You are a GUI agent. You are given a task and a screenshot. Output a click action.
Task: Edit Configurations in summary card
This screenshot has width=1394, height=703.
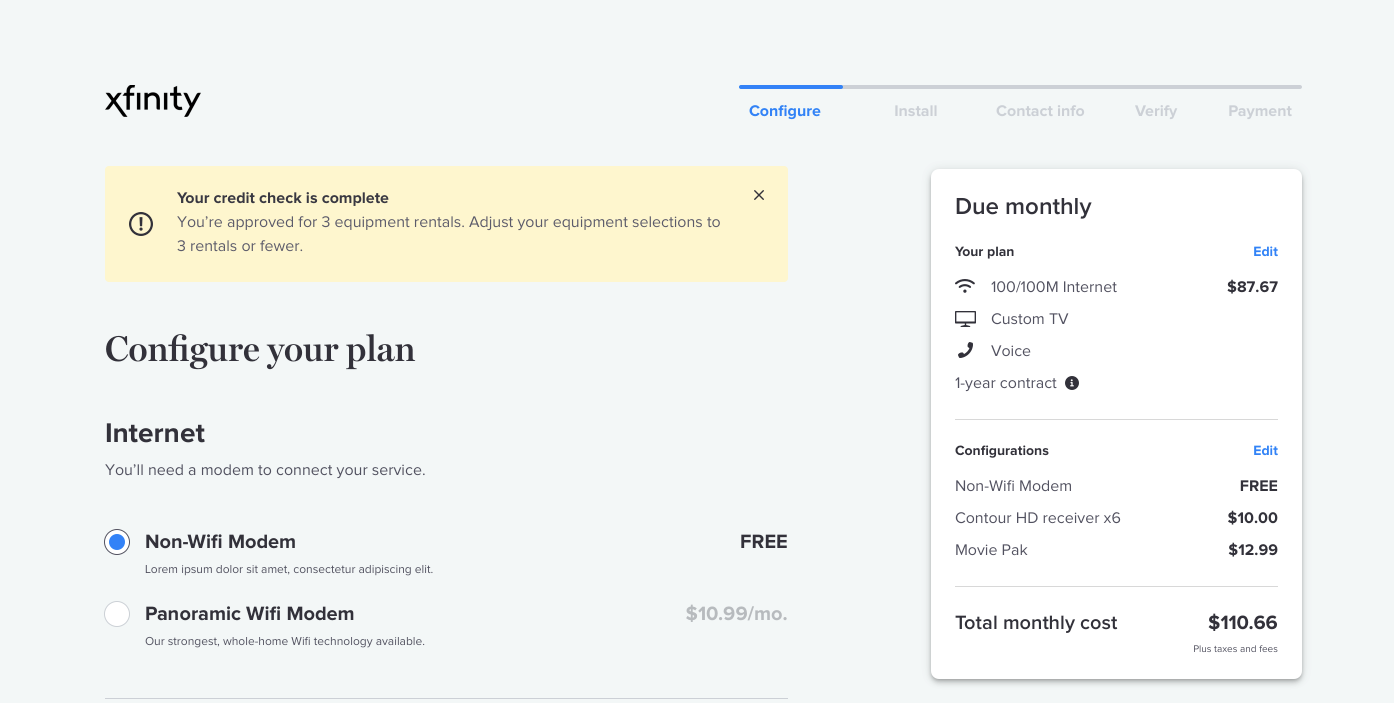(1265, 451)
